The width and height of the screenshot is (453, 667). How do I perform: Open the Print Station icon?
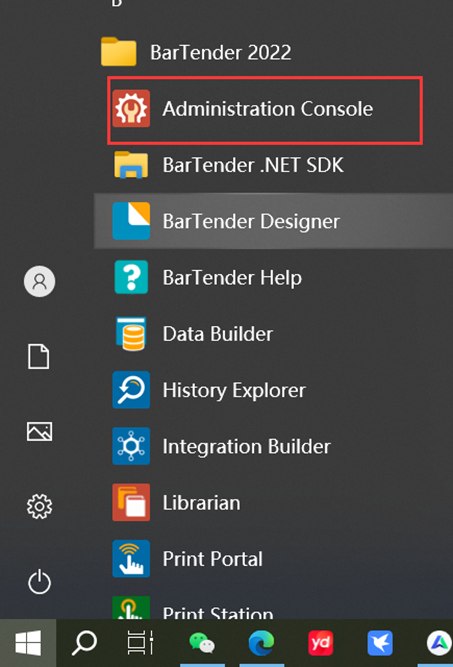click(x=131, y=607)
